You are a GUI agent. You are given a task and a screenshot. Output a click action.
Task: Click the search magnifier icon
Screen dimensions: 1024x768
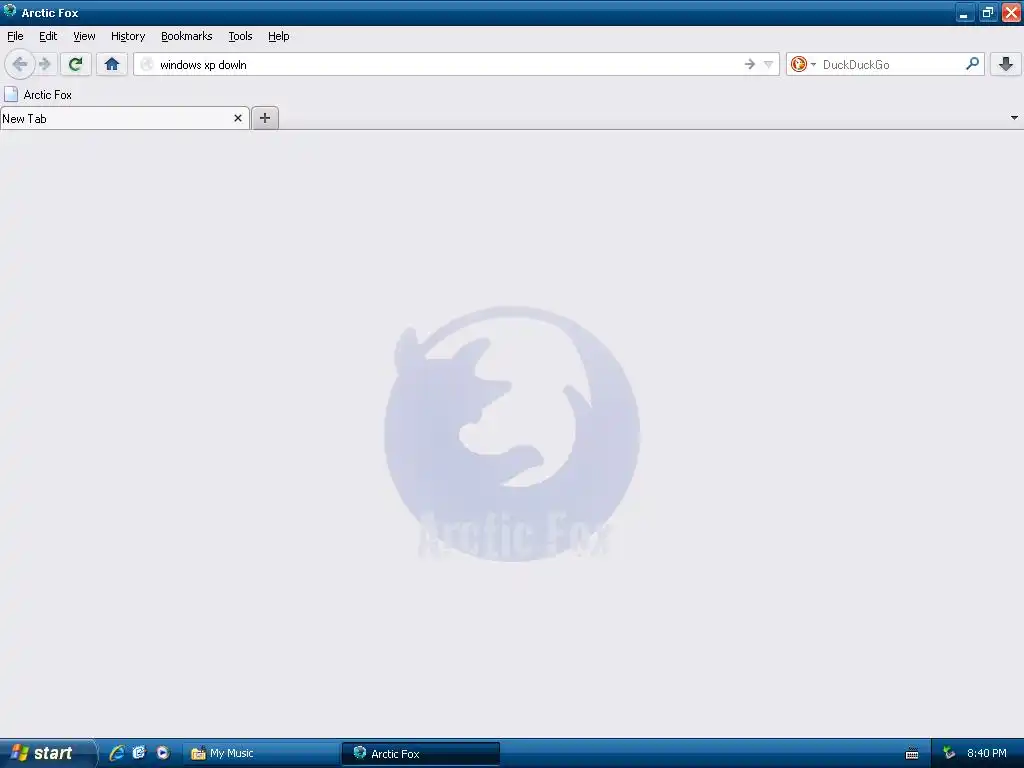(x=972, y=64)
